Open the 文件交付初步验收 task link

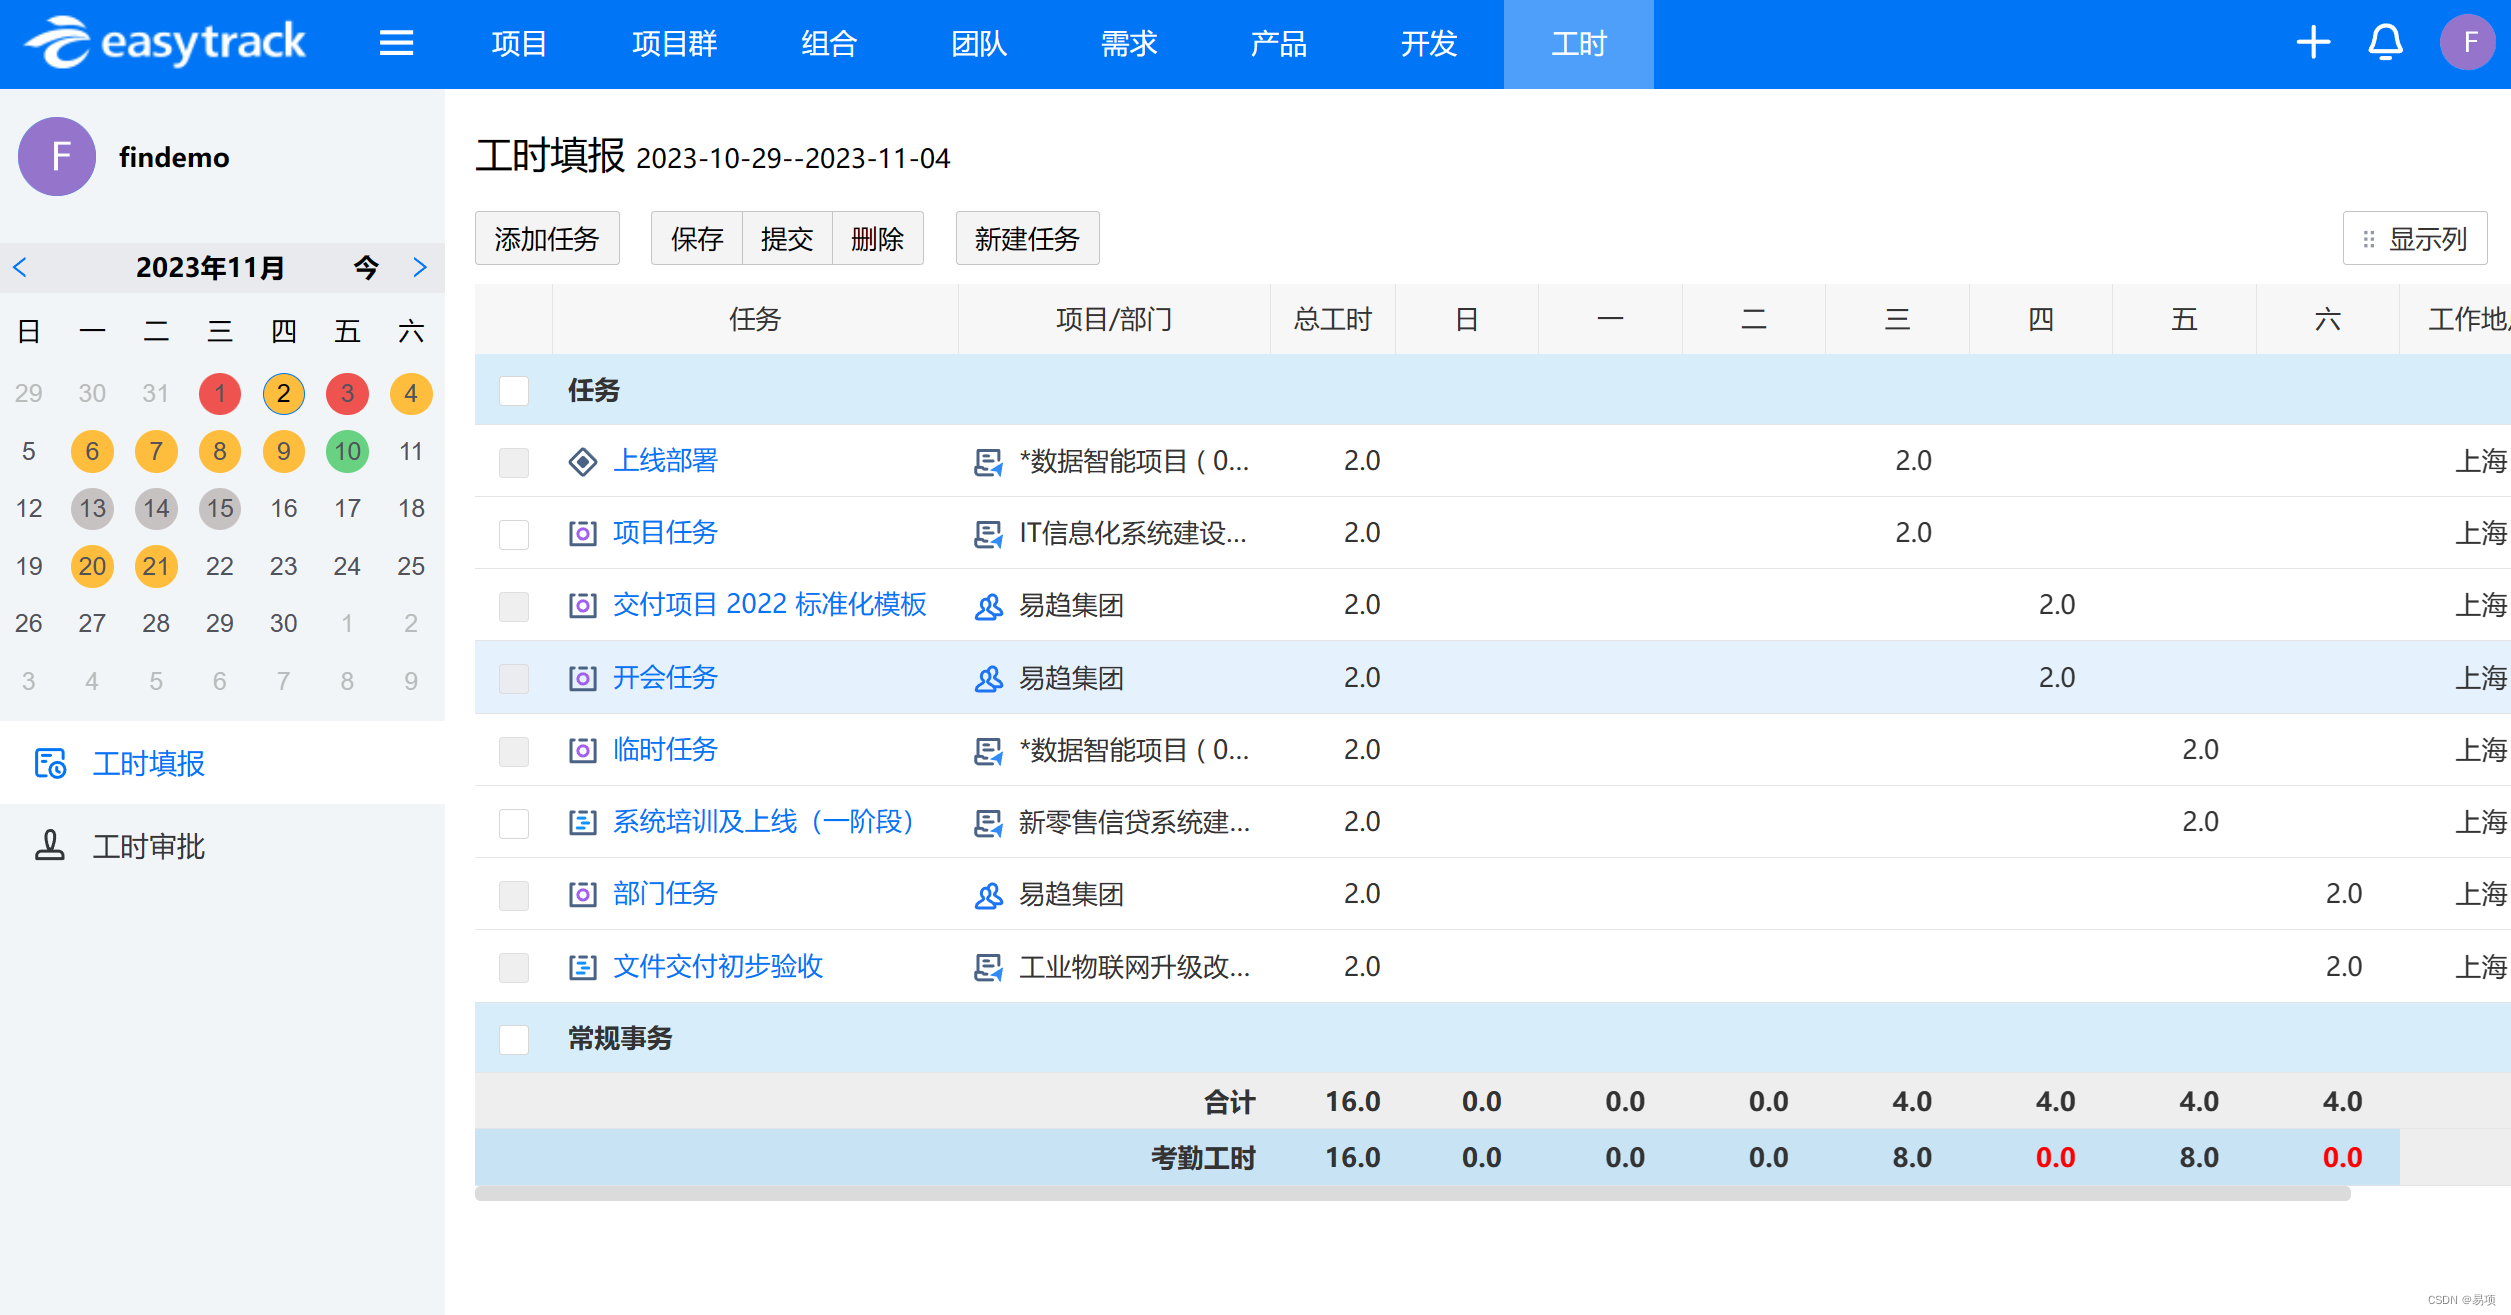(x=717, y=966)
